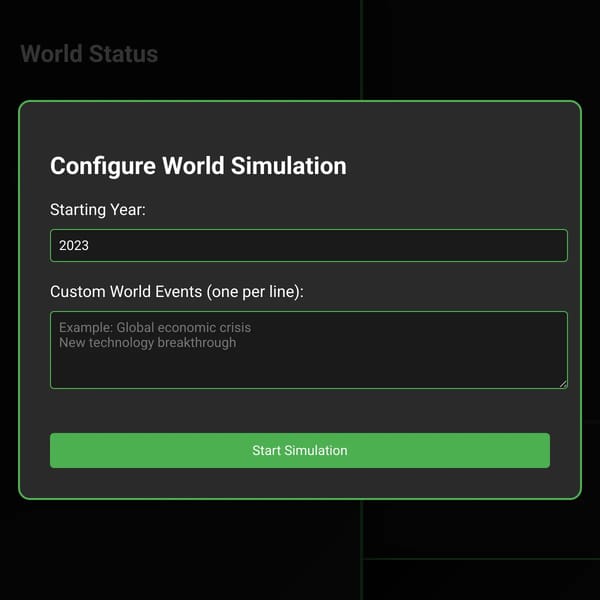Image resolution: width=600 pixels, height=600 pixels.
Task: Click the dimmed 'World Status' heading
Action: (x=89, y=54)
